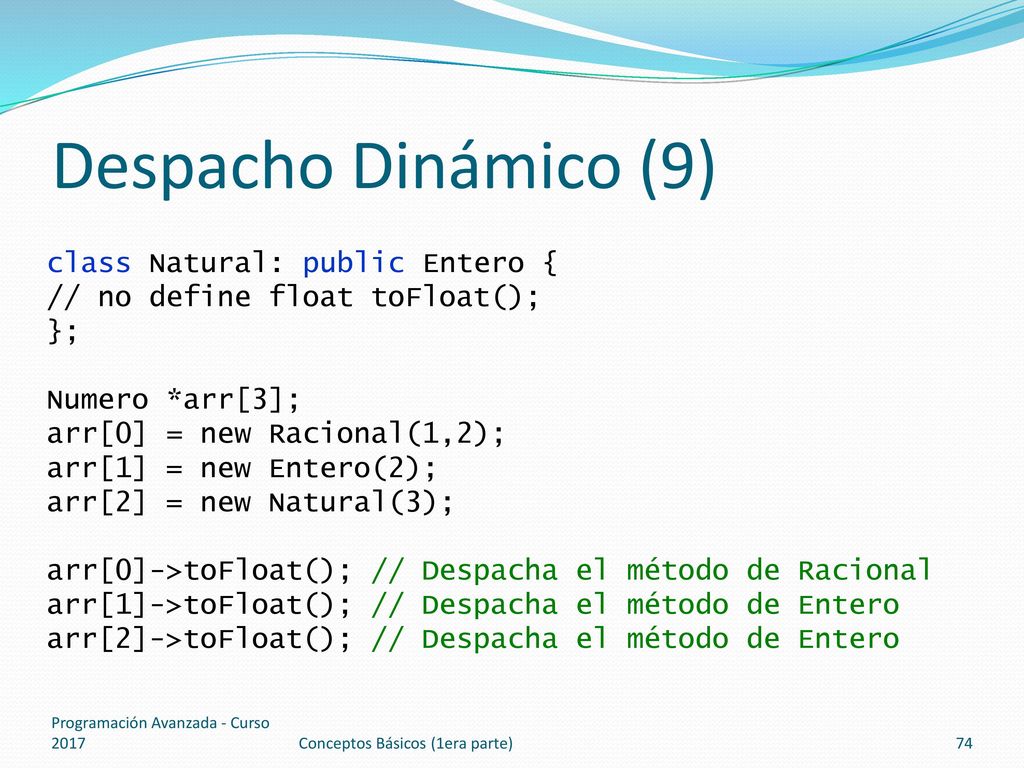Viewport: 1024px width, 768px height.
Task: Click the declaration 'Numero *arr[3];'
Action: point(173,399)
